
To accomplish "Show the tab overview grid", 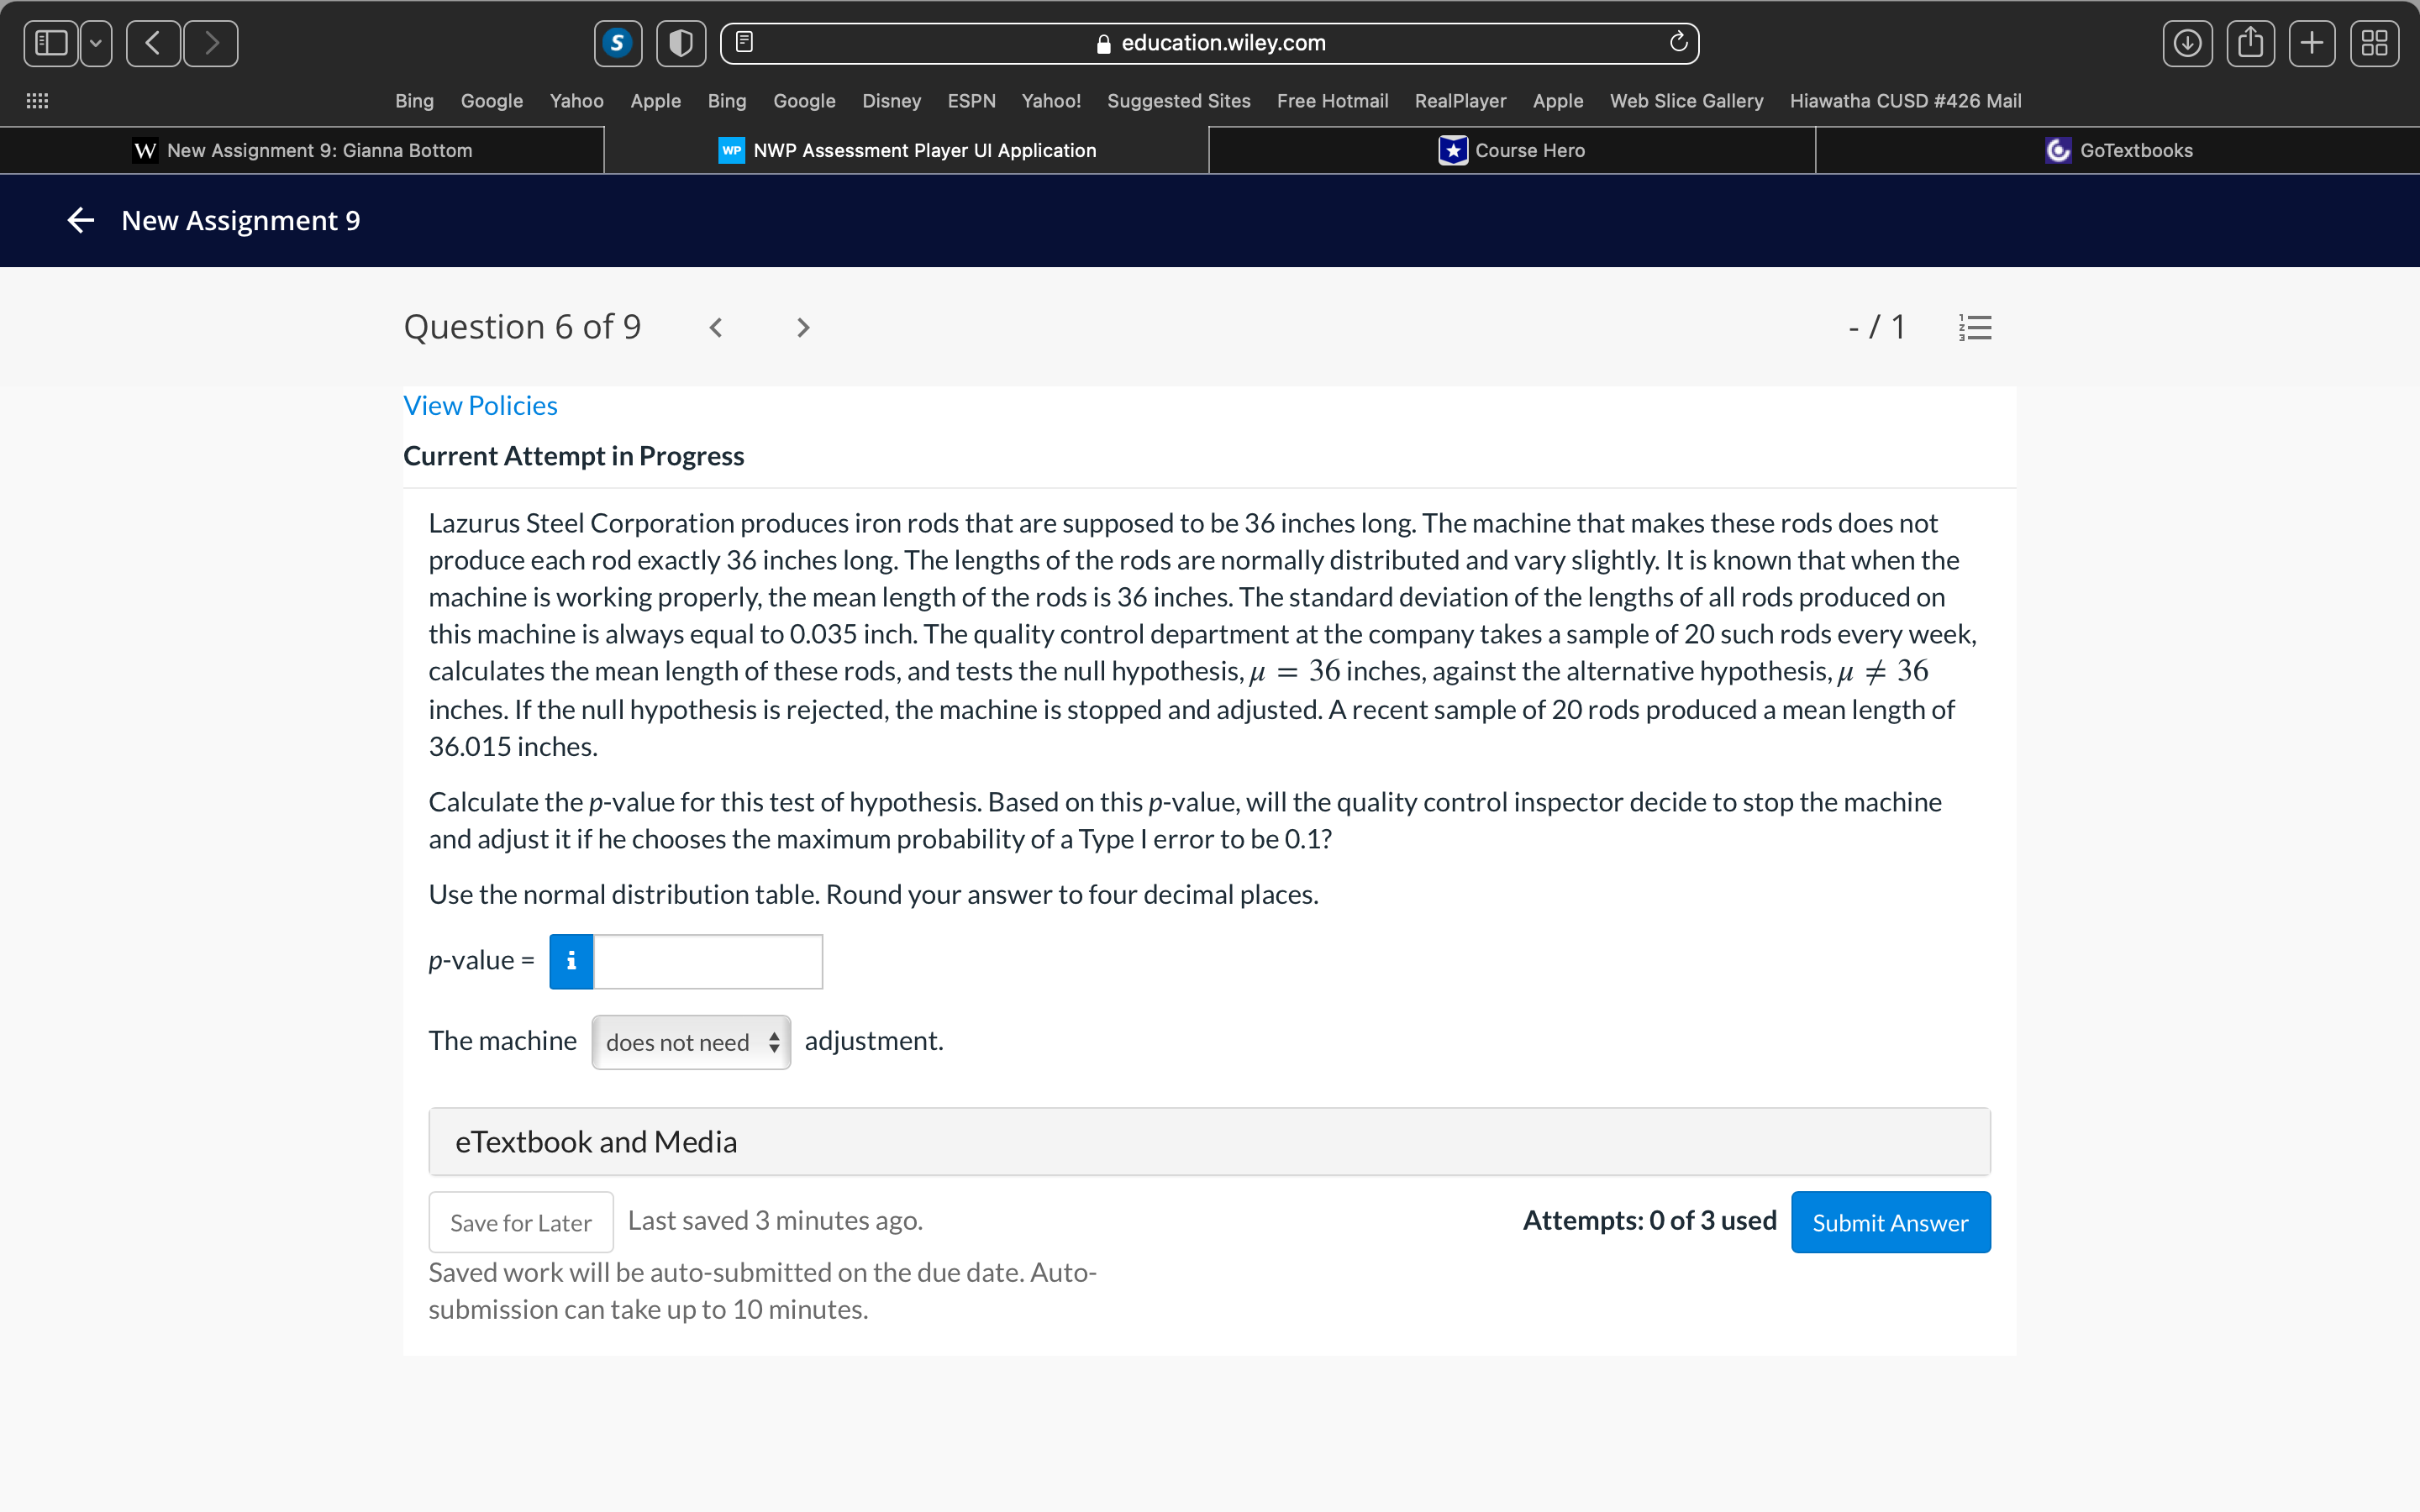I will (2375, 43).
